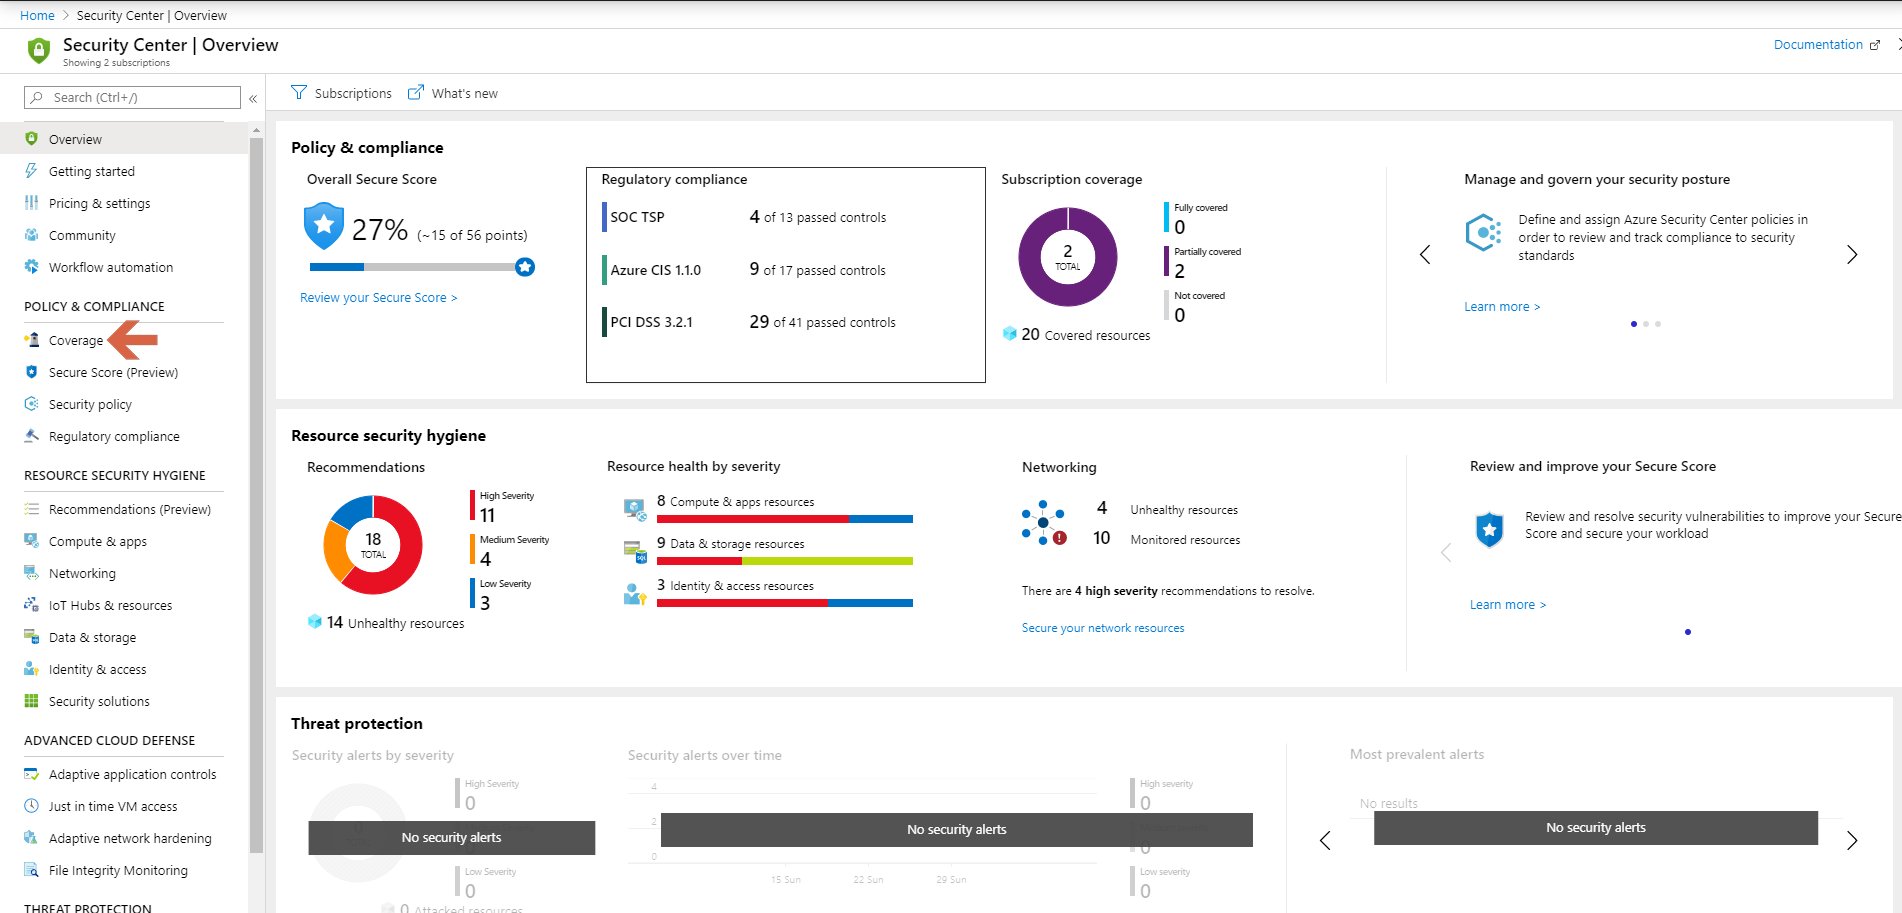Click Learn more under Secure Score tip
The image size is (1902, 913).
(x=1508, y=604)
